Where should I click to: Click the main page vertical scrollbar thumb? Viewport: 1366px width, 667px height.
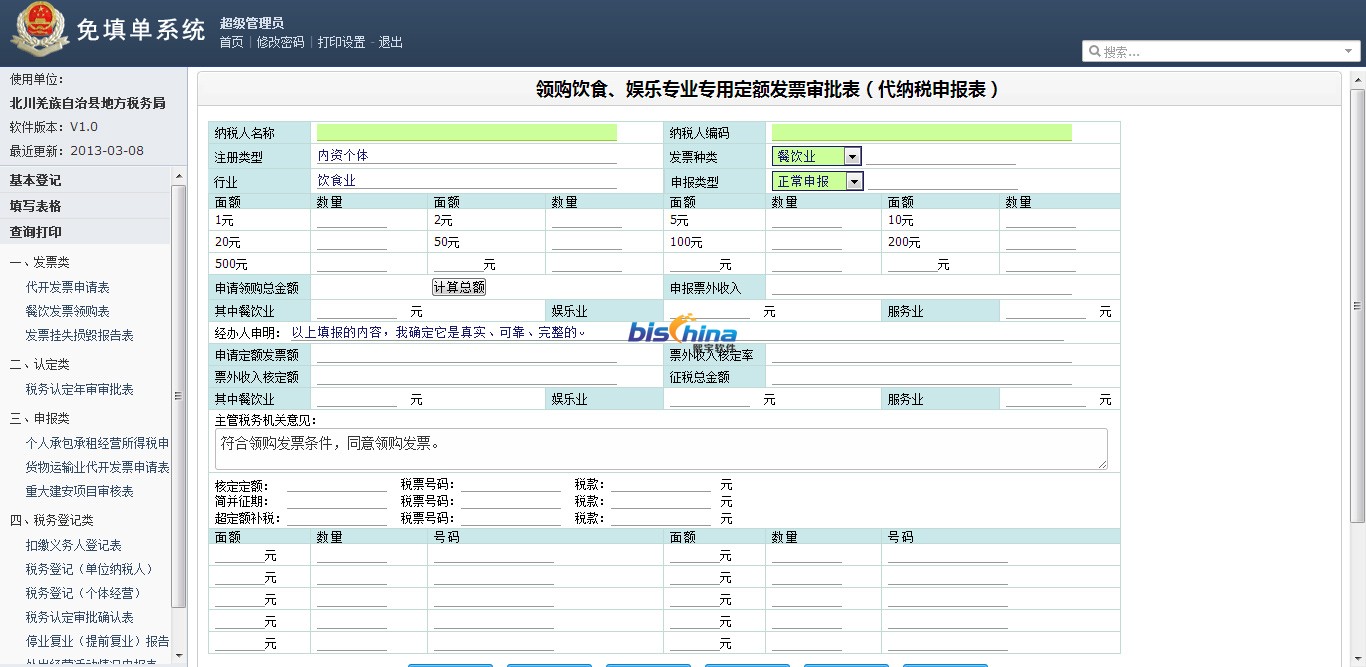[x=1357, y=306]
